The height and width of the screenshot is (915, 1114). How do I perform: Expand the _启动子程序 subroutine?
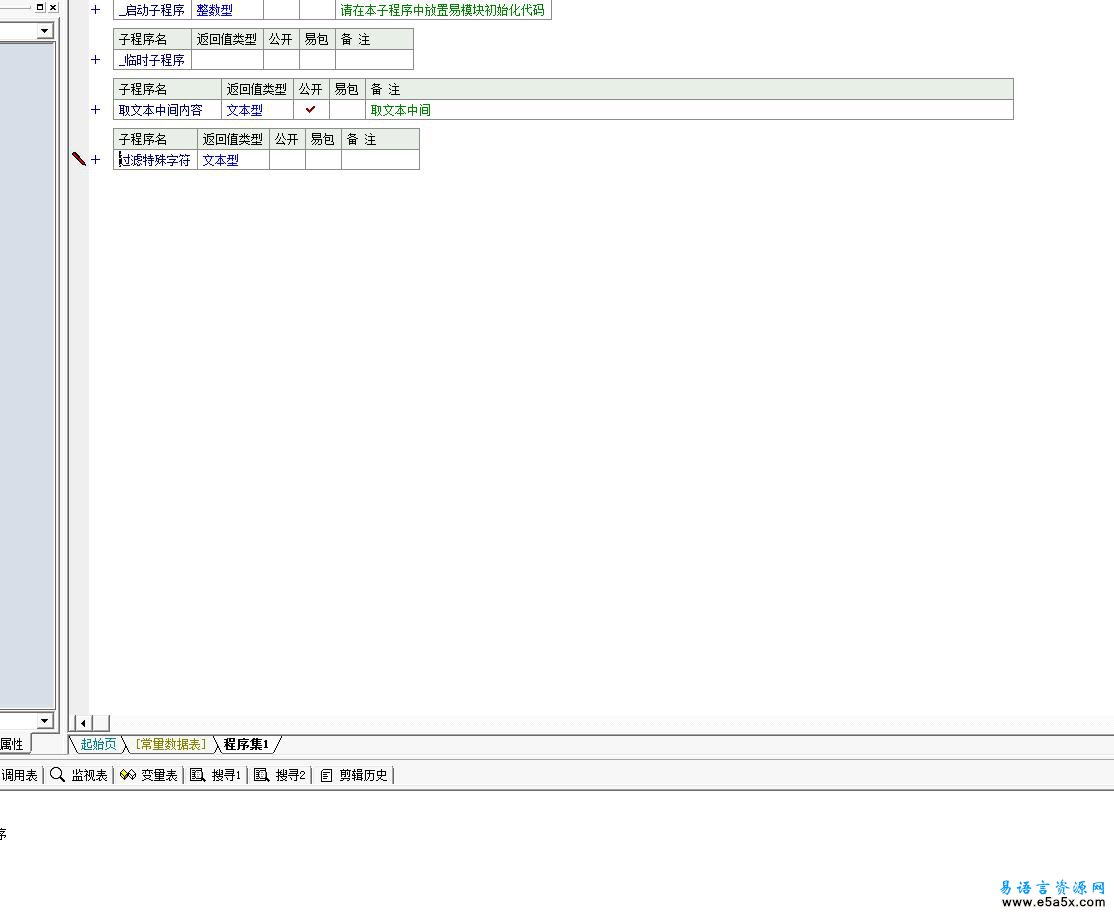96,10
